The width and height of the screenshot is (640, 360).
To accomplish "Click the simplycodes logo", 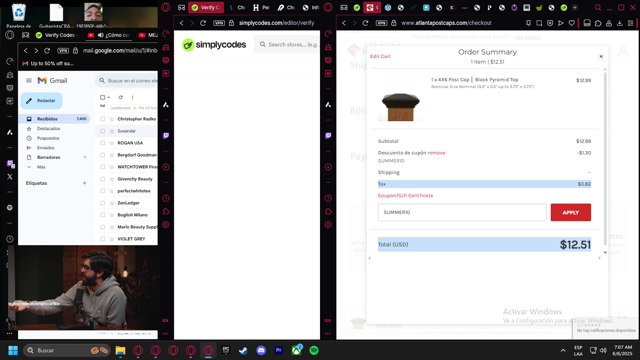I will coord(214,44).
